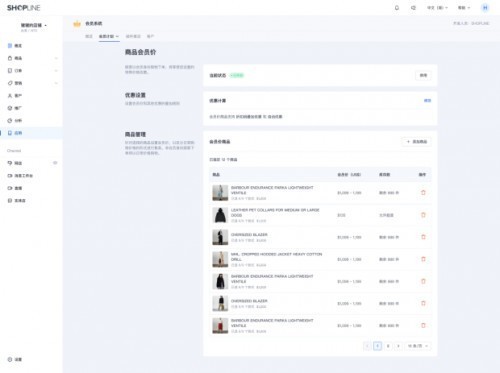Open the announcements megaphone icon in header
Screen dimensions: 500x373
(x=413, y=8)
